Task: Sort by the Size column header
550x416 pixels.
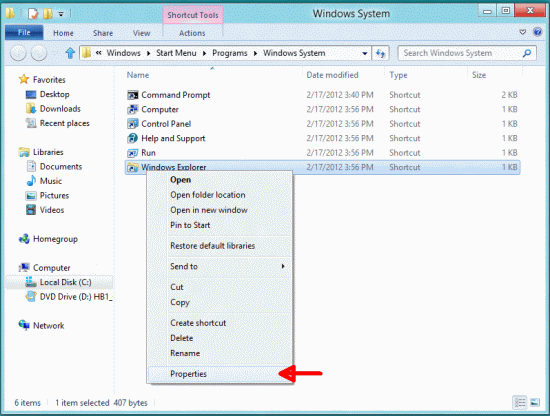Action: coord(495,75)
